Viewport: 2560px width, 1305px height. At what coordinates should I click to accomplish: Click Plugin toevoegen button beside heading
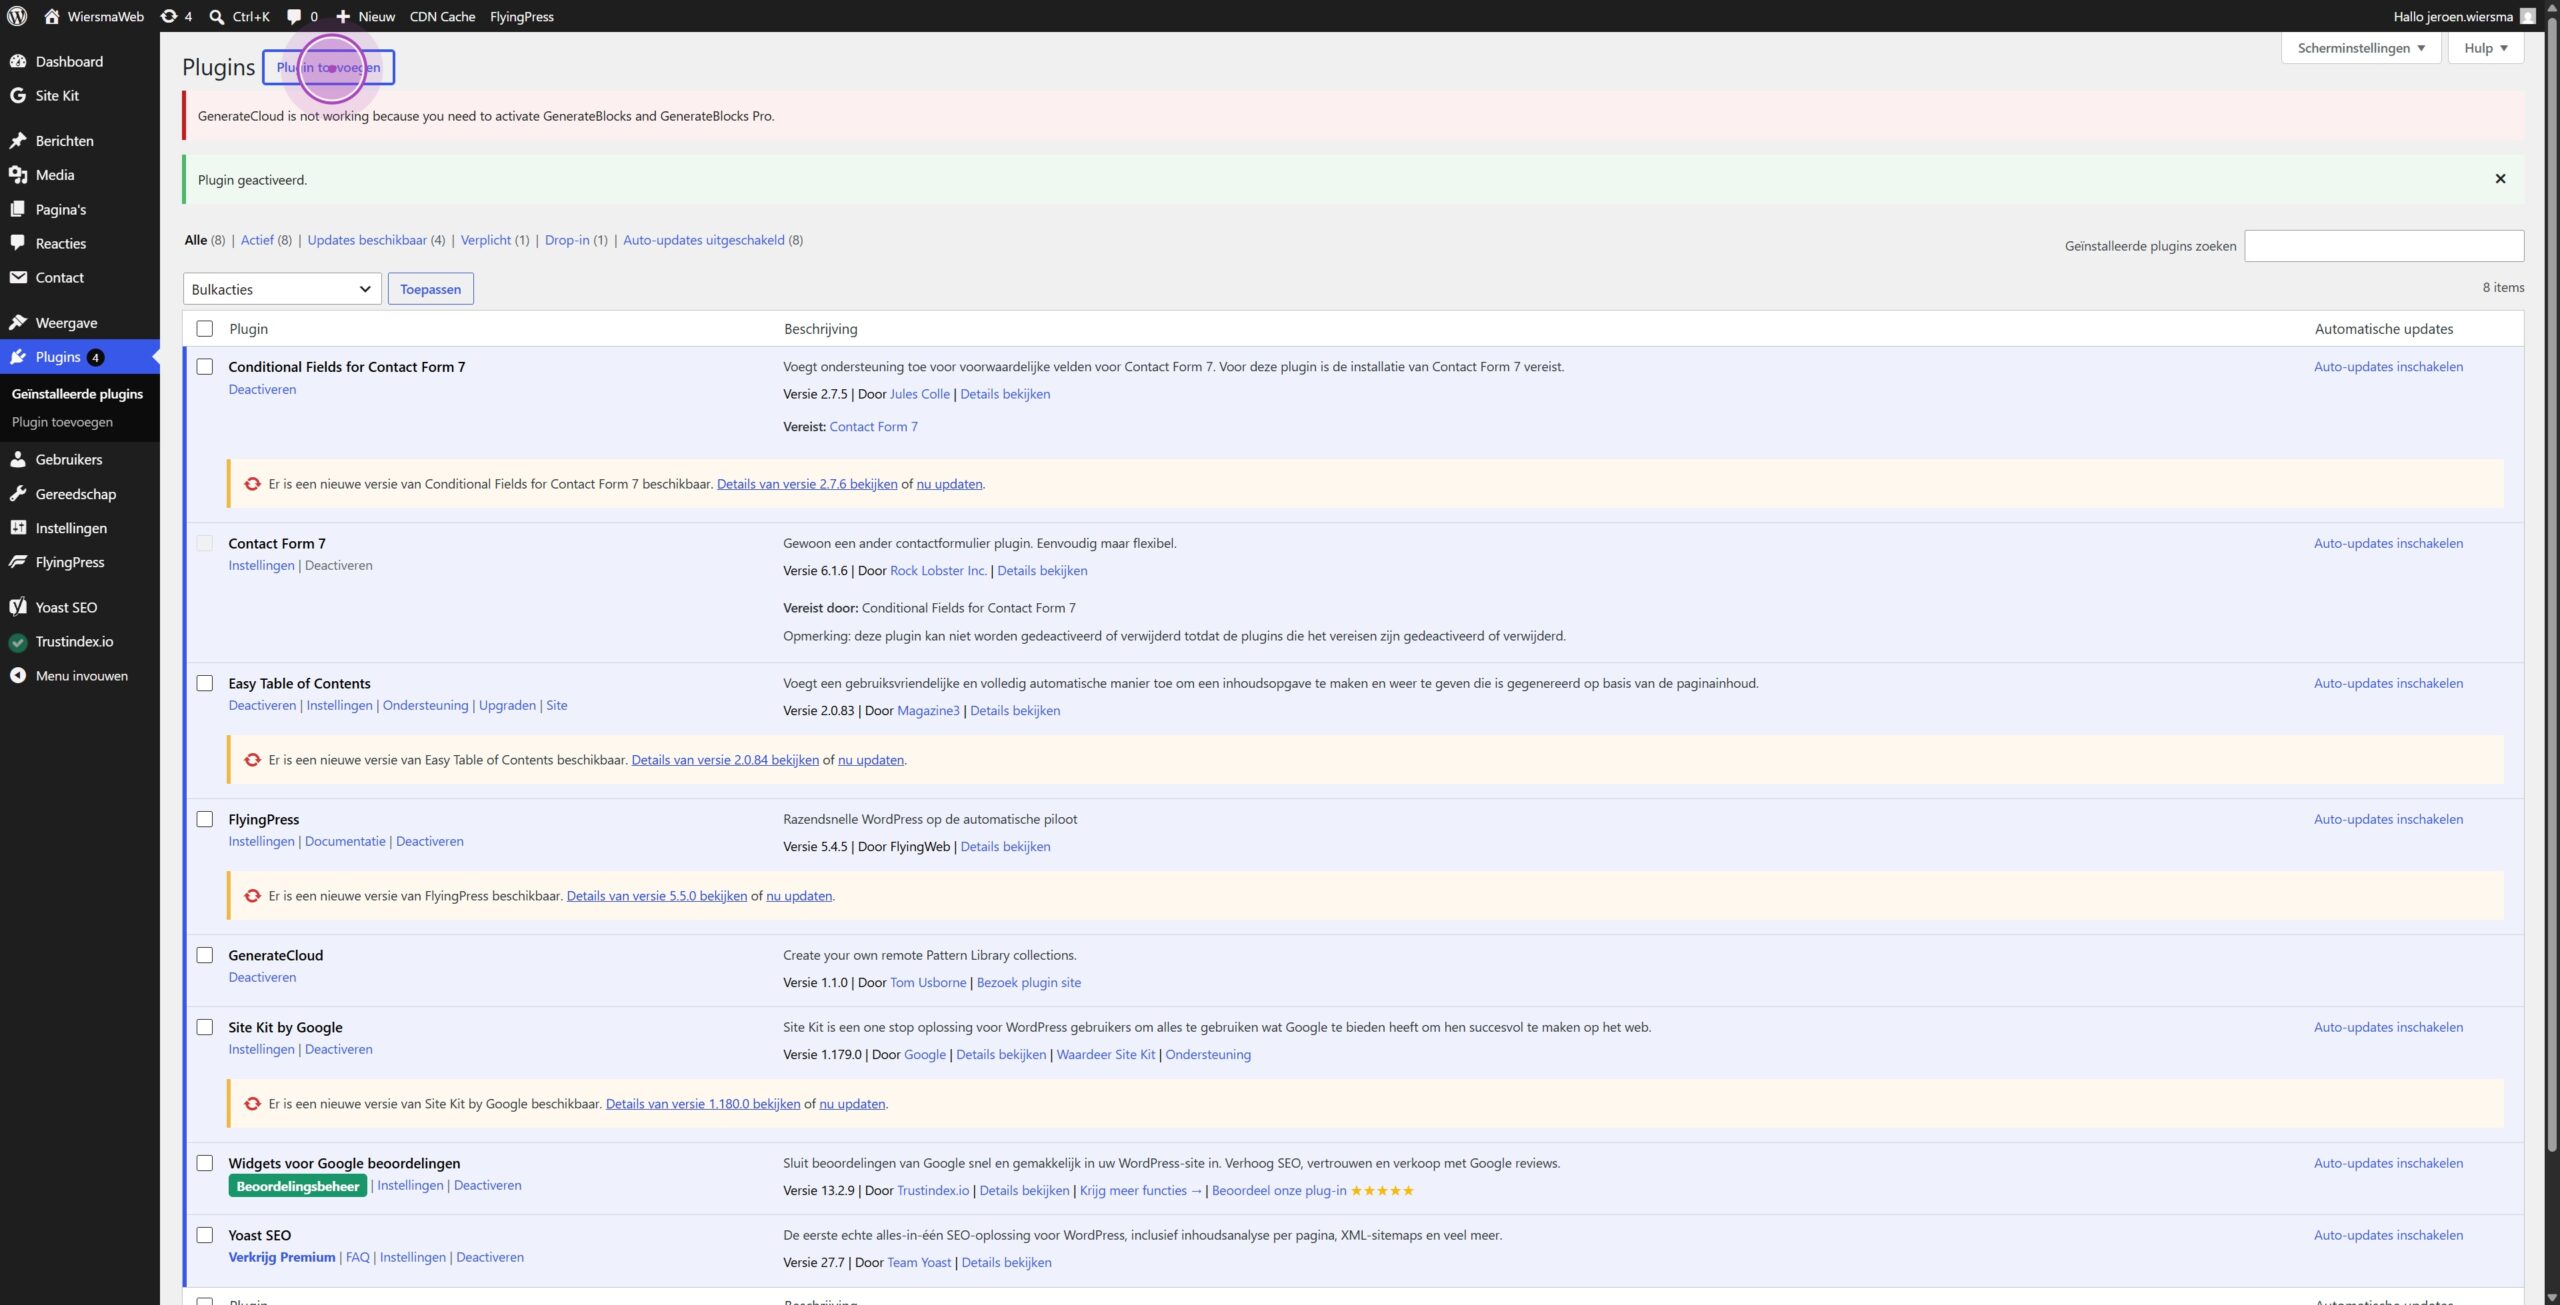pos(328,67)
